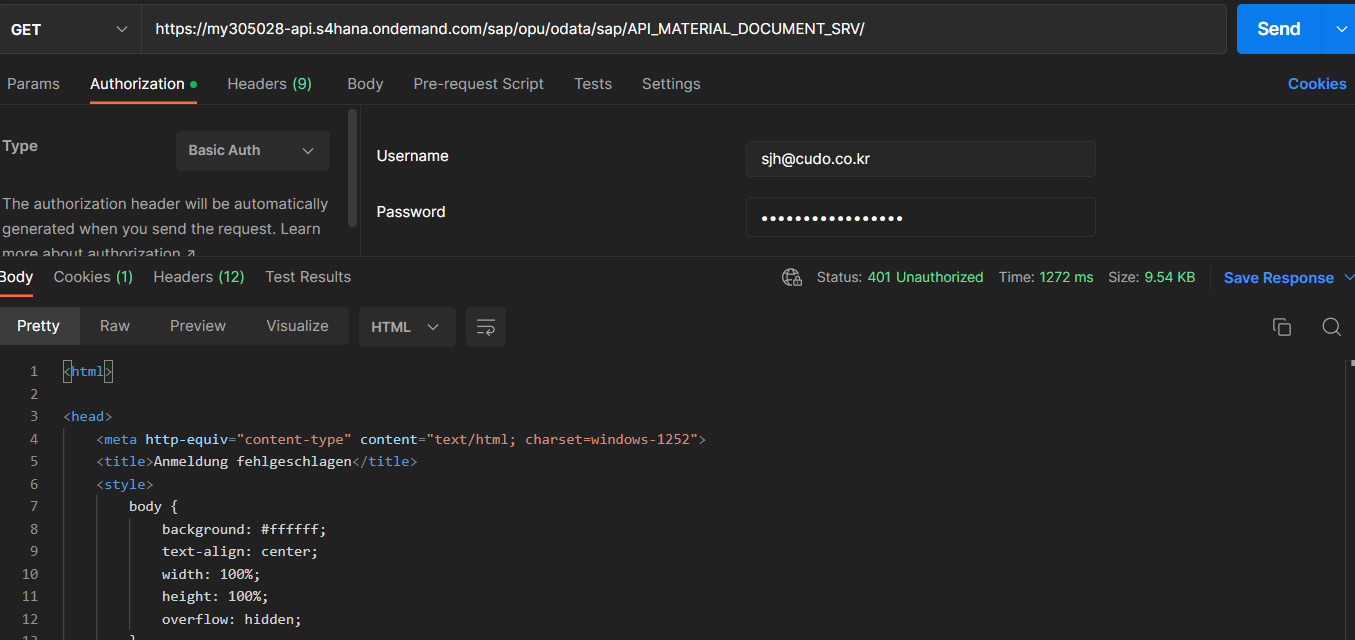Click the network globe icon near Status
The width and height of the screenshot is (1355, 640).
(x=792, y=277)
